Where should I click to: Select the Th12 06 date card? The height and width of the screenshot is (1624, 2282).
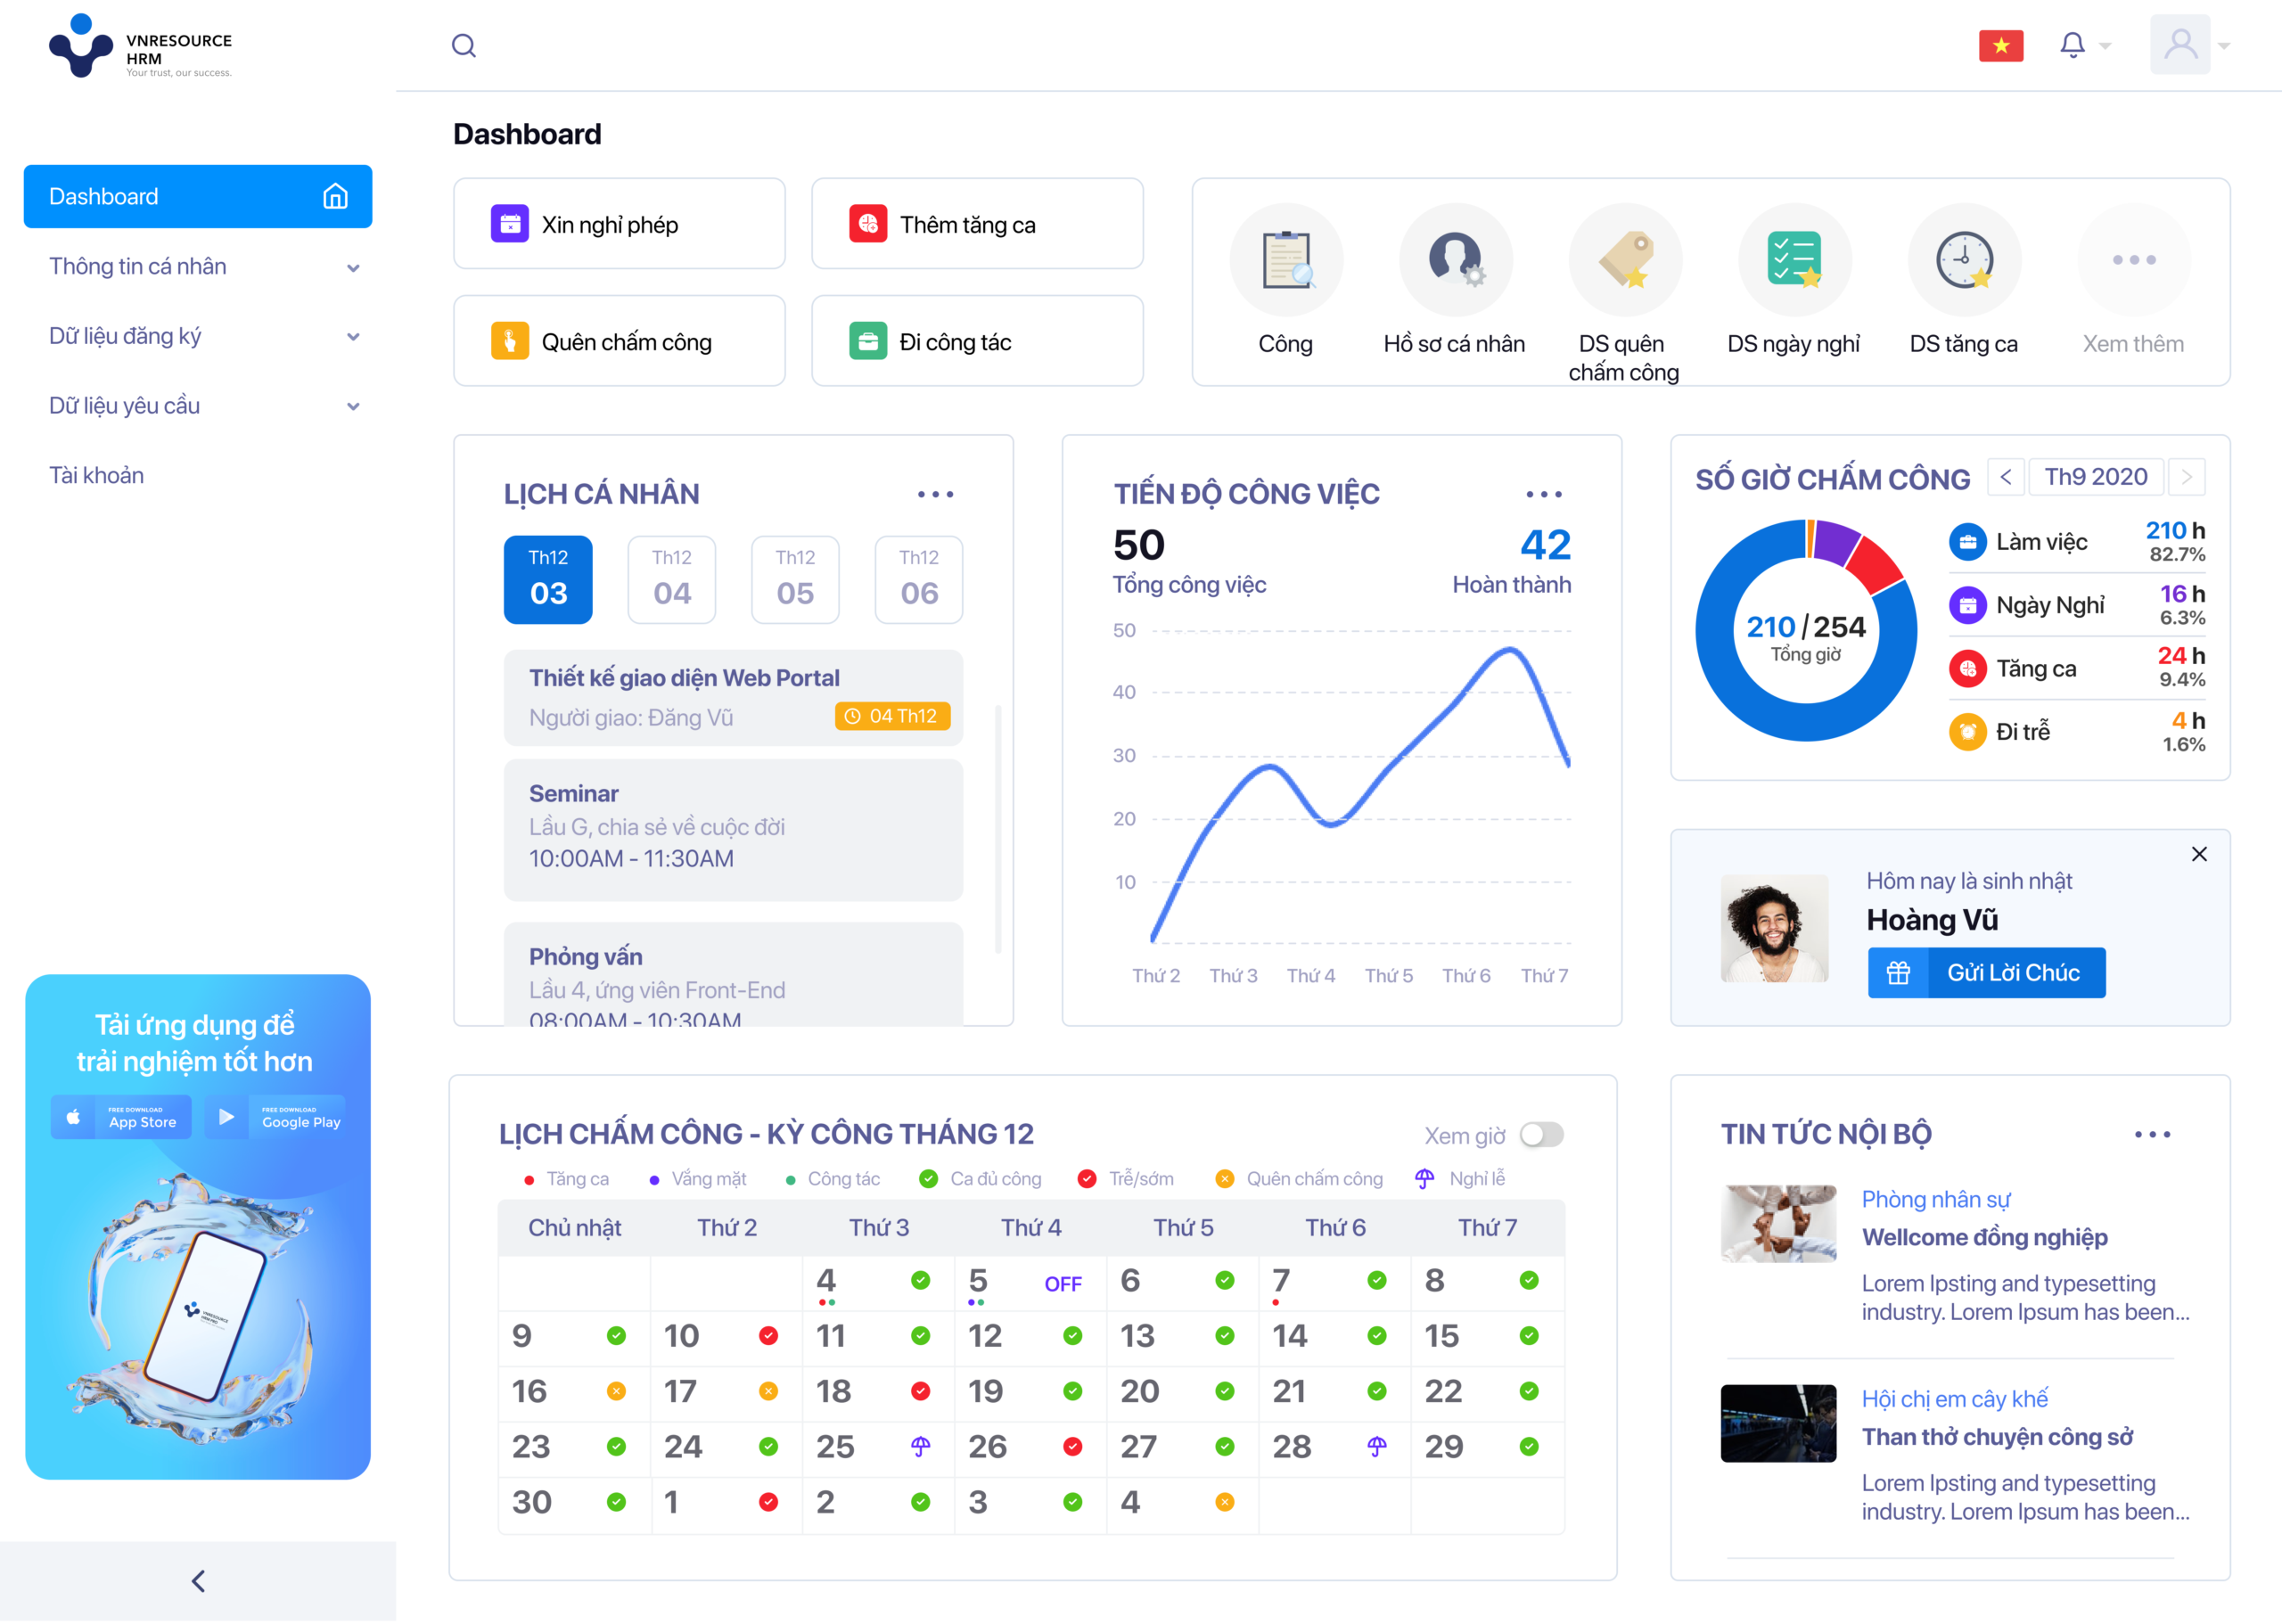pyautogui.click(x=918, y=580)
